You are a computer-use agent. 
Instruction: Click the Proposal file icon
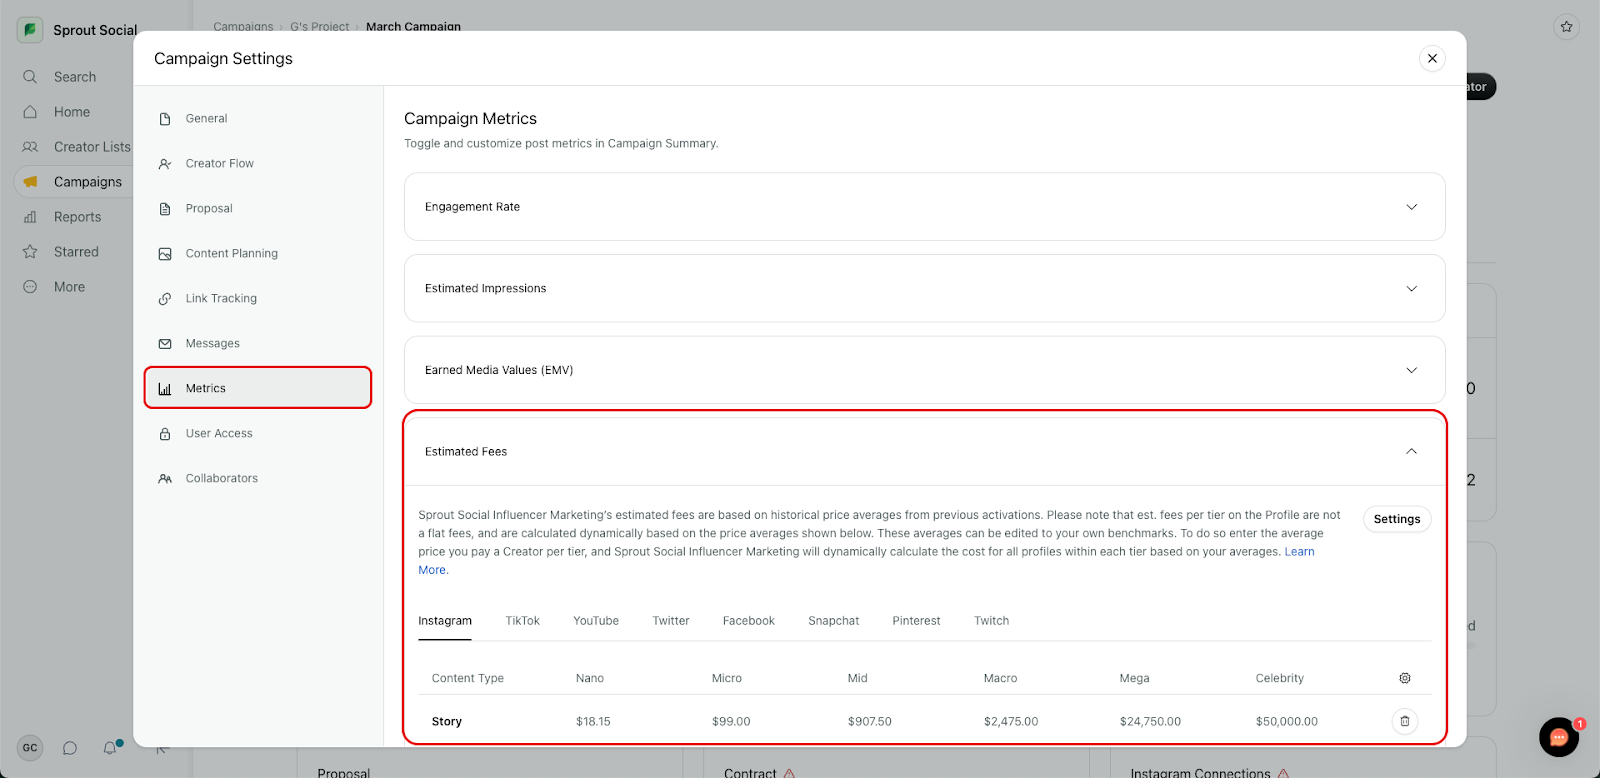(x=165, y=209)
